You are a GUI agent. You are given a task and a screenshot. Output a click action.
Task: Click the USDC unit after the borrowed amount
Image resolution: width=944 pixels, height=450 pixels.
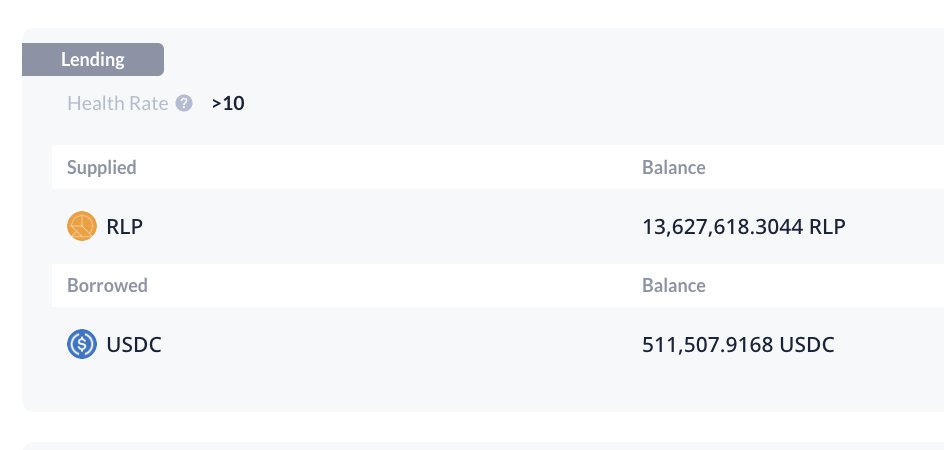tap(807, 345)
